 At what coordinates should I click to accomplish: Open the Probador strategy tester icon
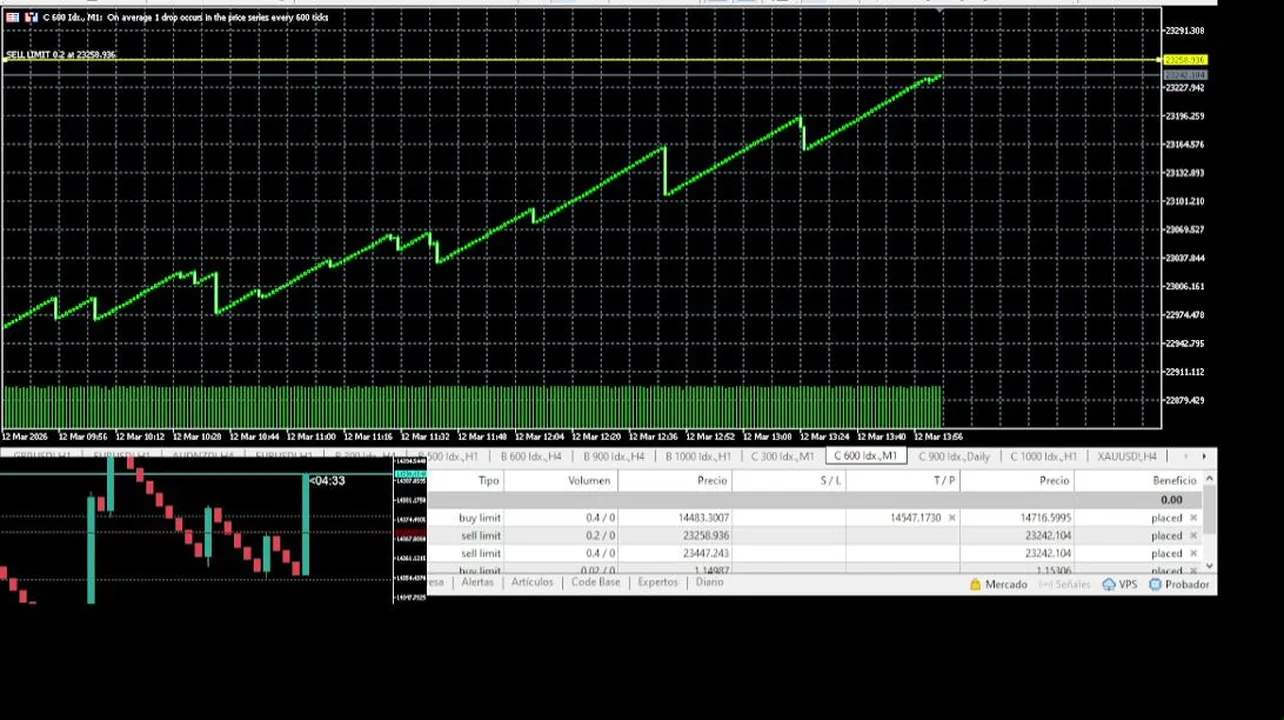[1155, 584]
